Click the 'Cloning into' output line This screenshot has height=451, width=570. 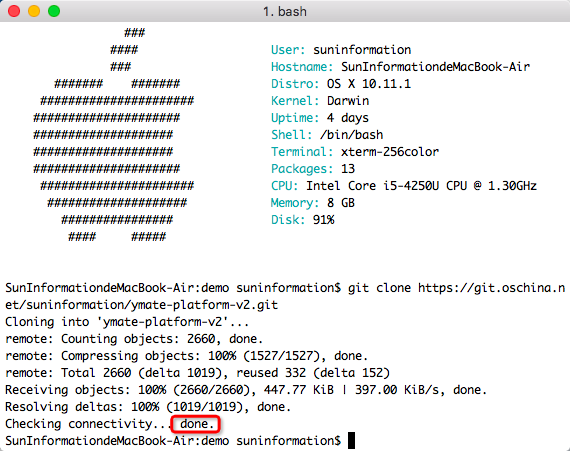127,322
